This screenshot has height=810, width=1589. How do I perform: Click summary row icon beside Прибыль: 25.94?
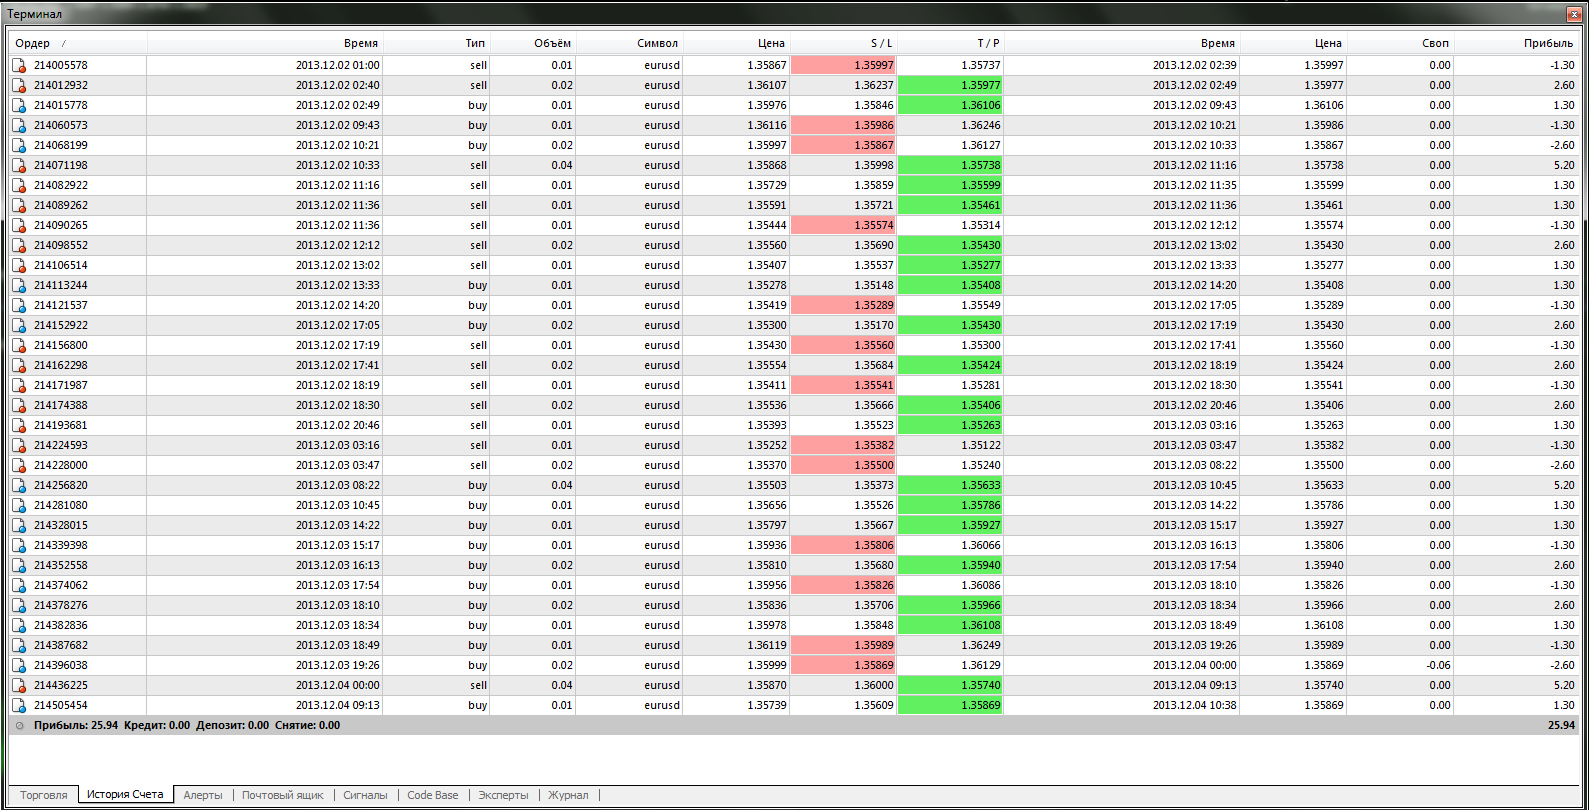tap(19, 725)
